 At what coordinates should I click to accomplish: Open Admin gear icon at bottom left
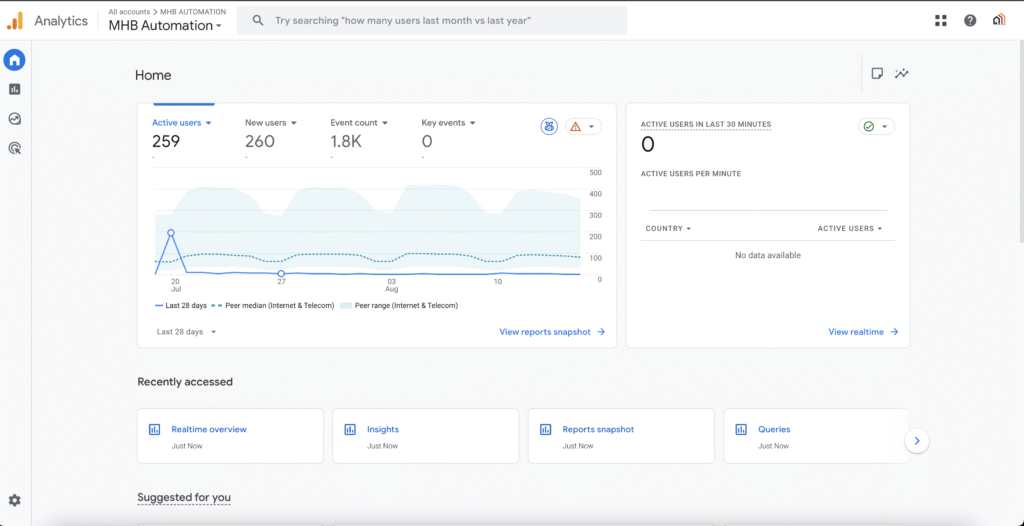[14, 501]
